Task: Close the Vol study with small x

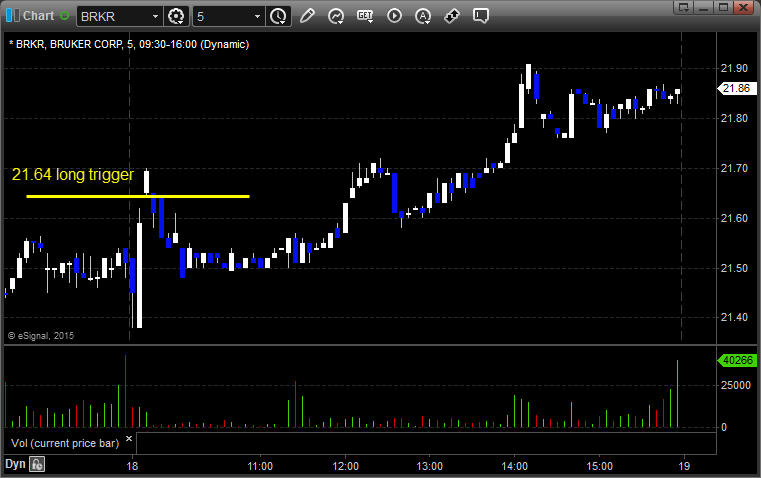Action: [x=129, y=439]
